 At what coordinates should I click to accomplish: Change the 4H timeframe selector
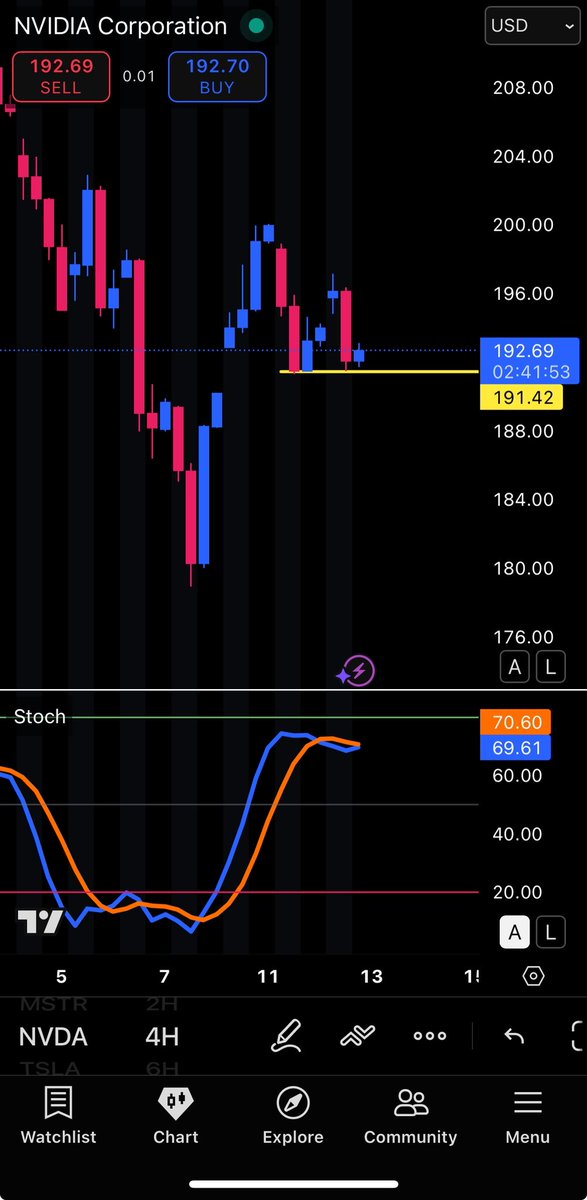[x=163, y=1037]
